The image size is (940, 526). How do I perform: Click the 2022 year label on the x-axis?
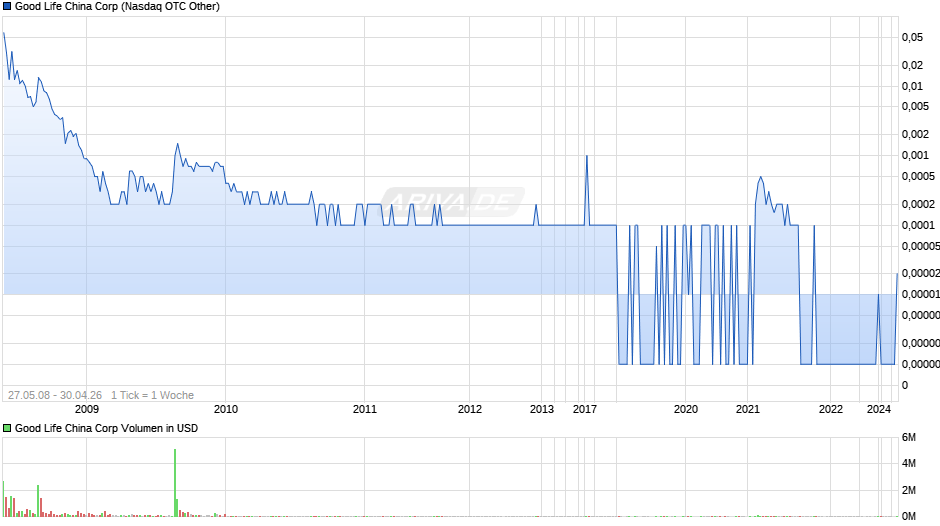pyautogui.click(x=830, y=409)
